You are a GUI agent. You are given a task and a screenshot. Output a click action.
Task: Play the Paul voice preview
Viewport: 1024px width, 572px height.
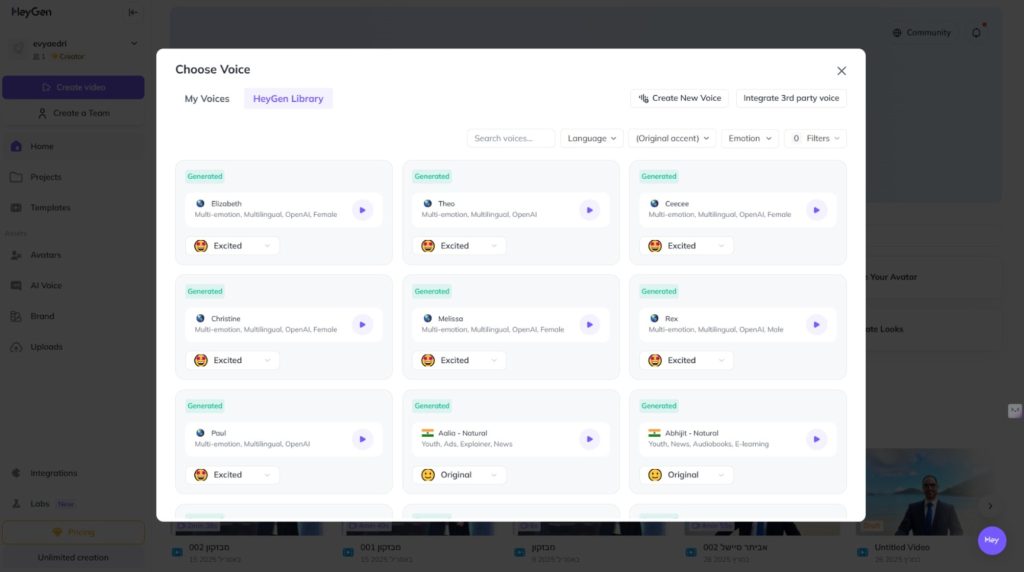pos(362,439)
